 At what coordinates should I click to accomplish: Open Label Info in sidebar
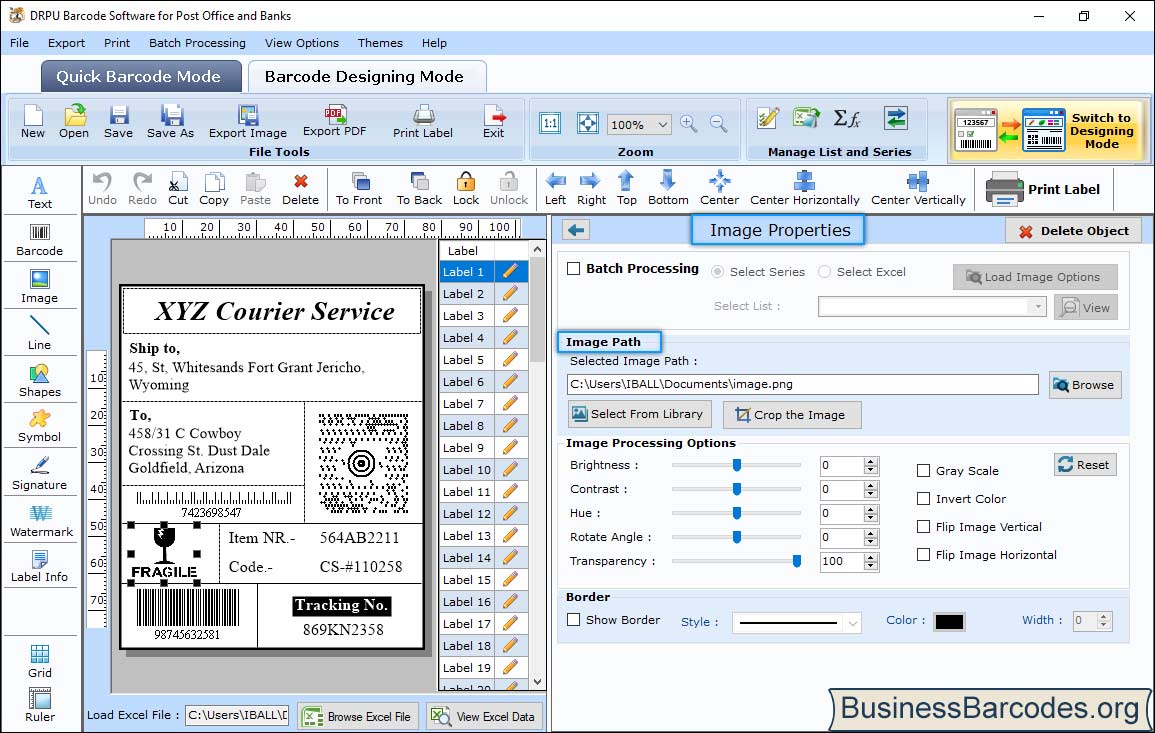[40, 566]
